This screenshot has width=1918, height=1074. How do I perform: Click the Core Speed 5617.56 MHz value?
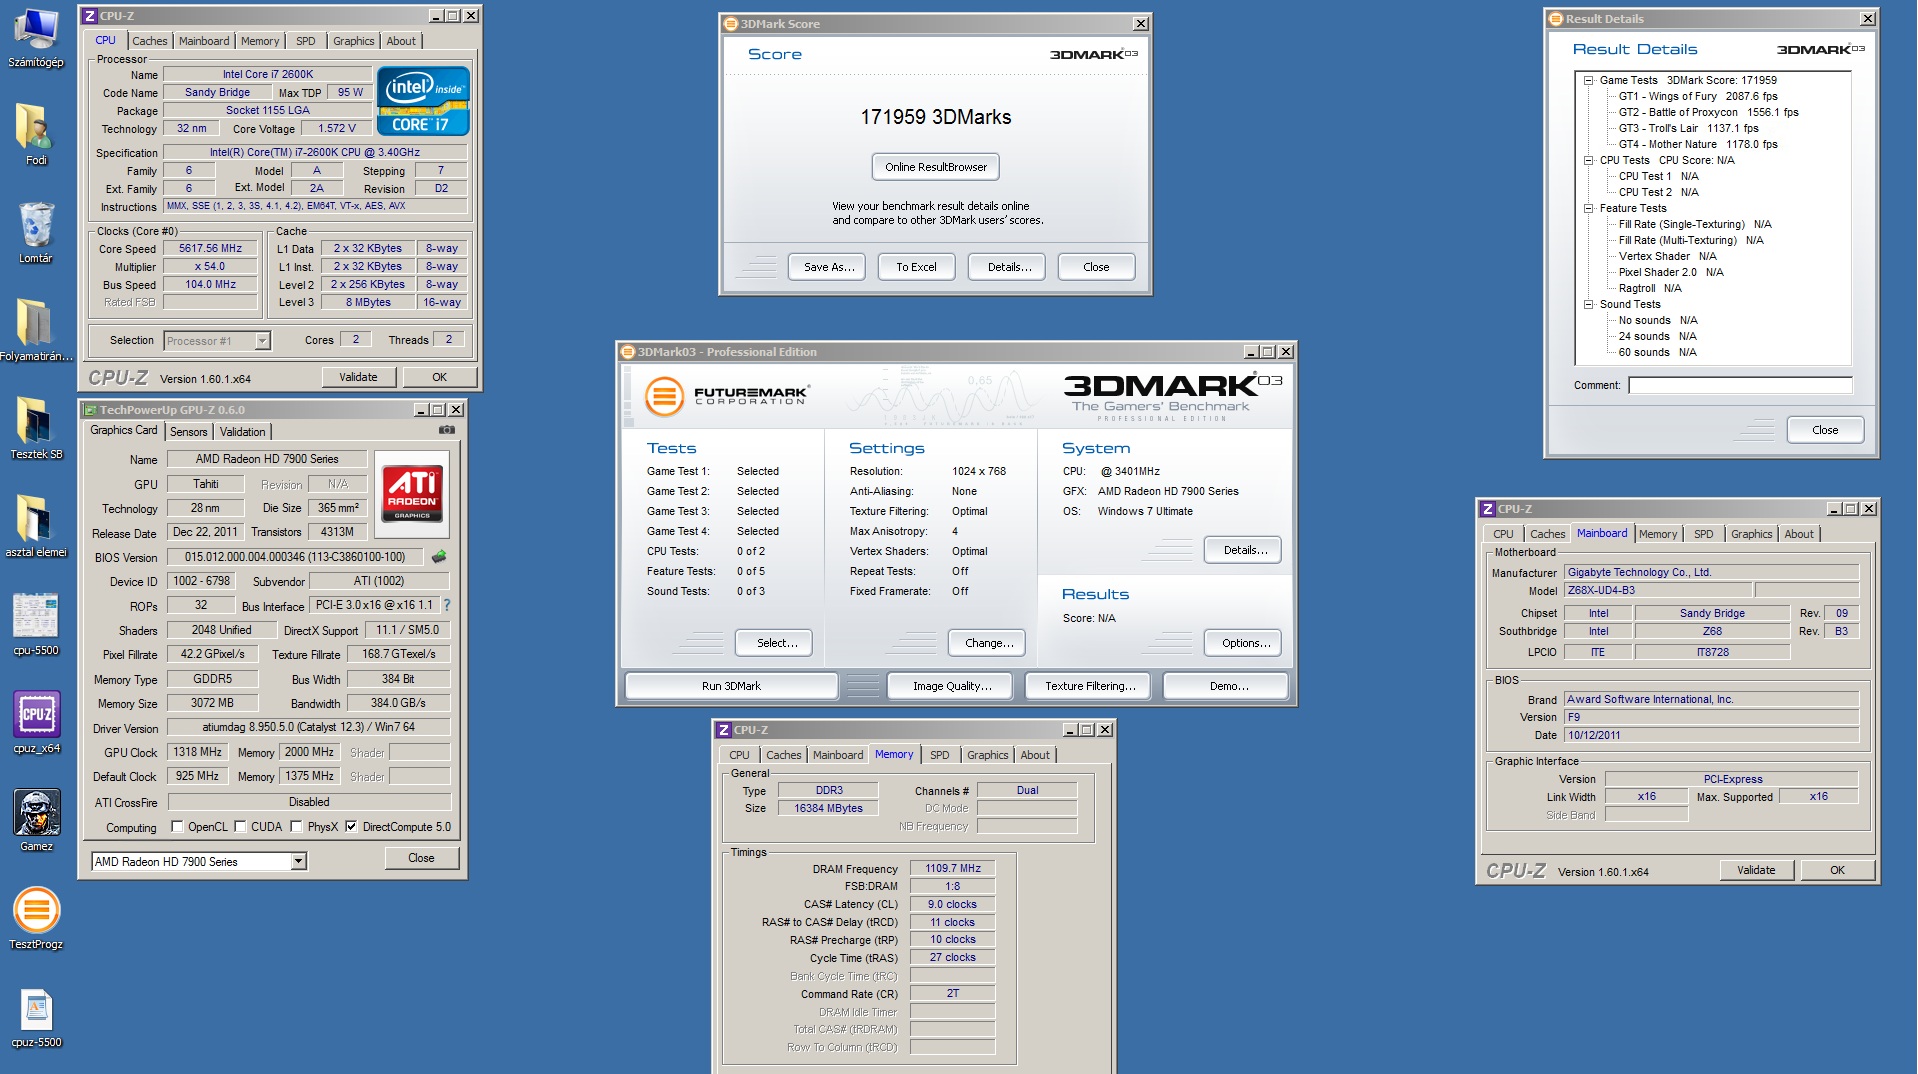coord(211,248)
